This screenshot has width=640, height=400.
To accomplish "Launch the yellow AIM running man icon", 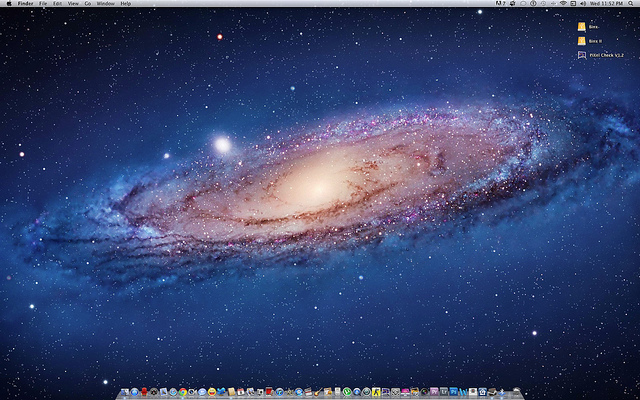I will pos(376,392).
